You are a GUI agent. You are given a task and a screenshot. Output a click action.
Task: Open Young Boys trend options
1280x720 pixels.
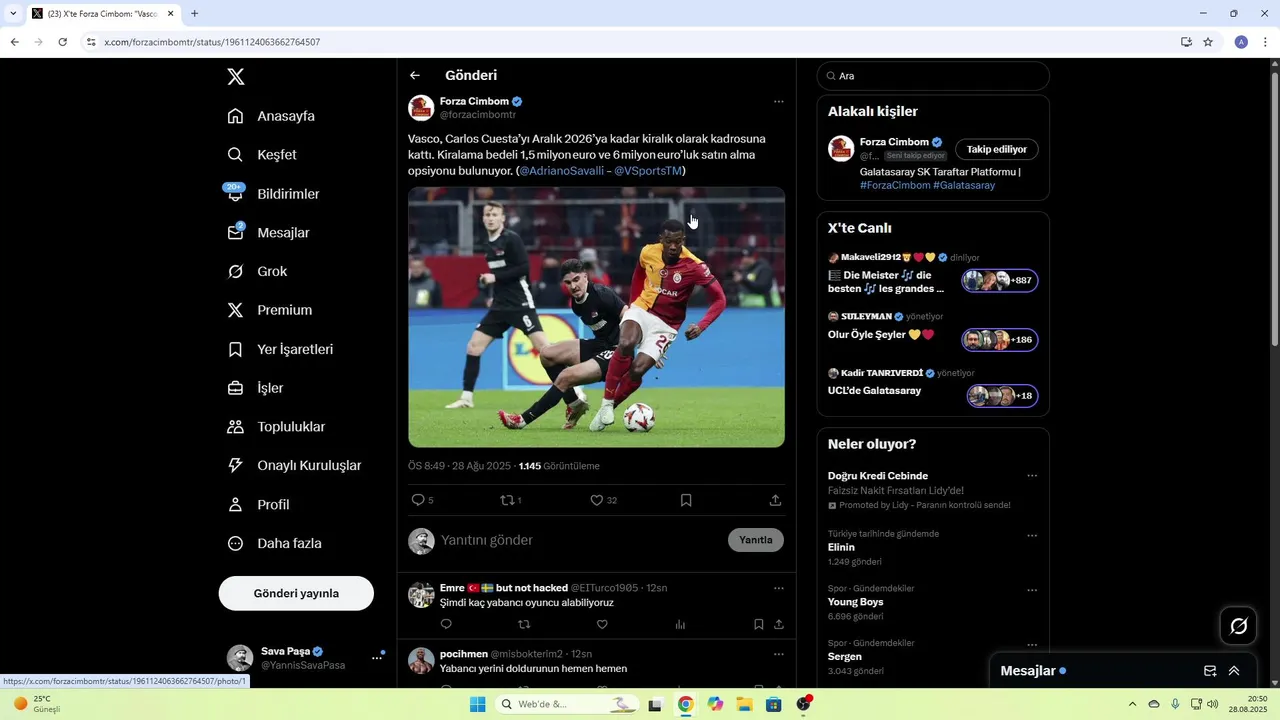point(1032,589)
